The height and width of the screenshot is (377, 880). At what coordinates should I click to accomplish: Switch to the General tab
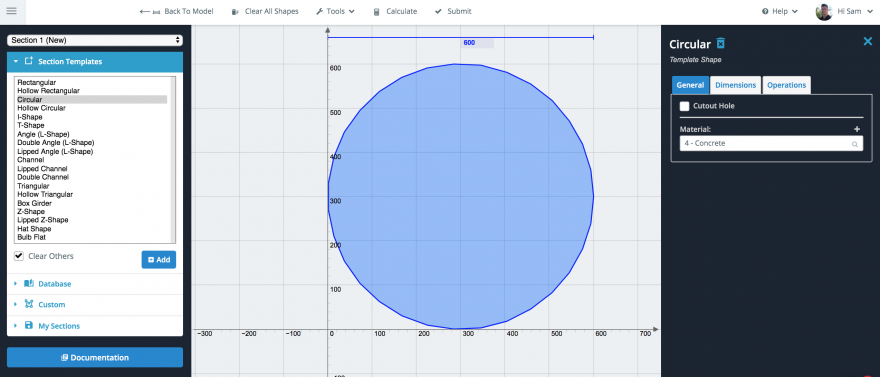[x=690, y=85]
